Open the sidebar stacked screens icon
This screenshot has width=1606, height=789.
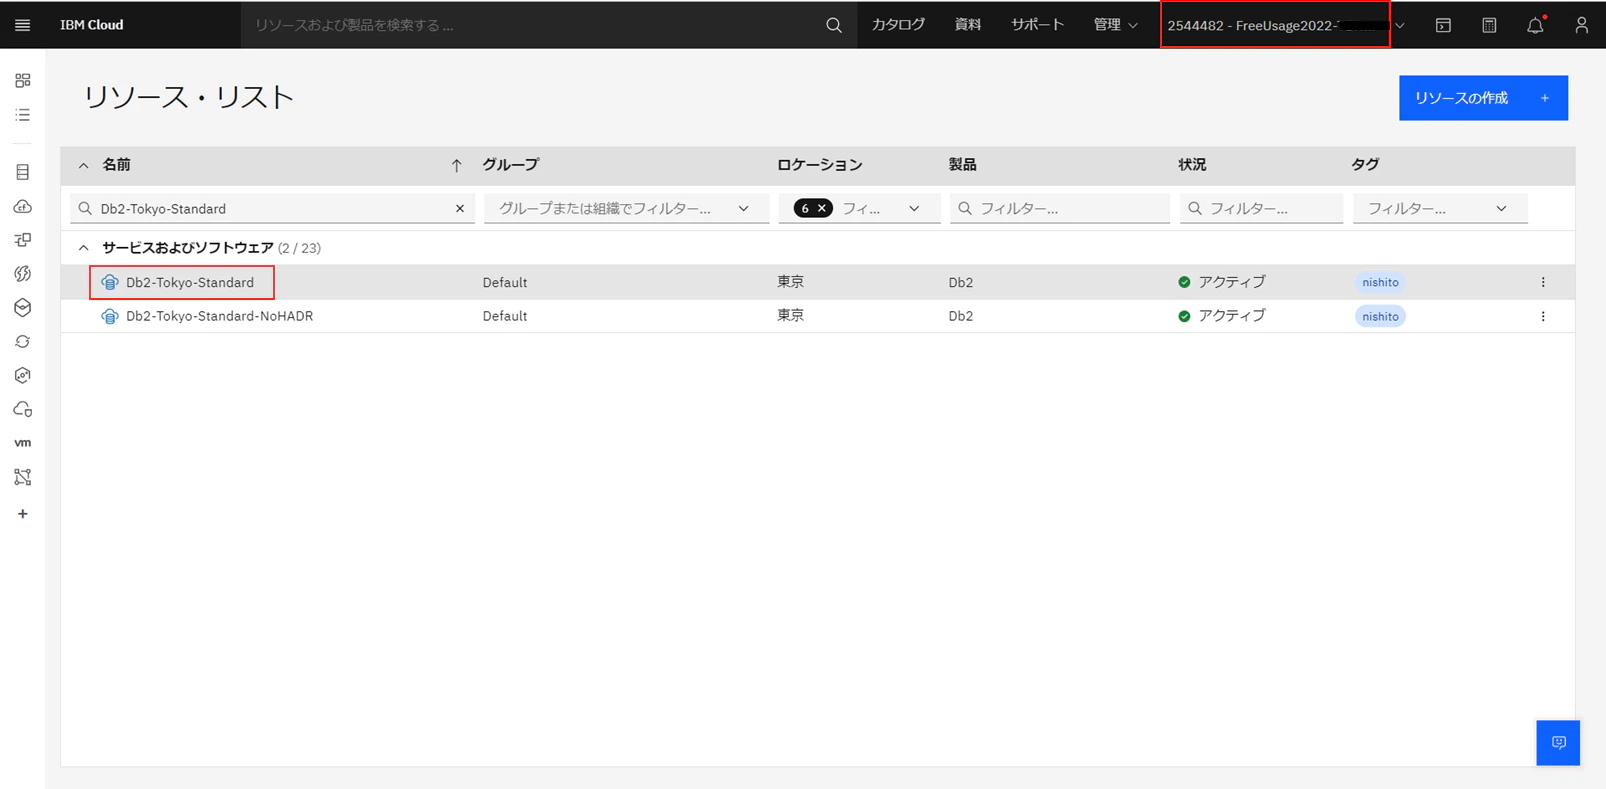(x=22, y=240)
